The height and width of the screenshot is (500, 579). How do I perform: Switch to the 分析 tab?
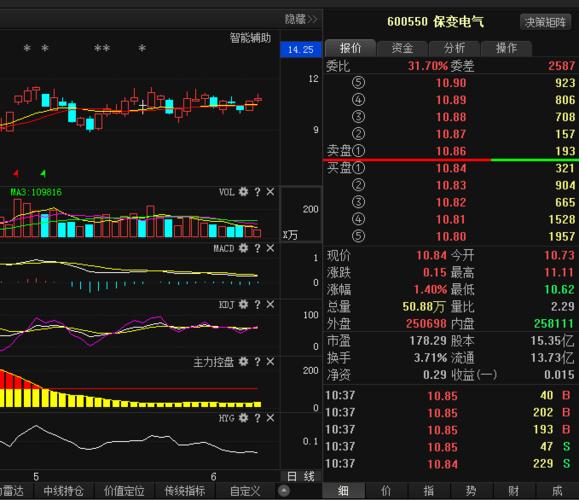coord(454,48)
